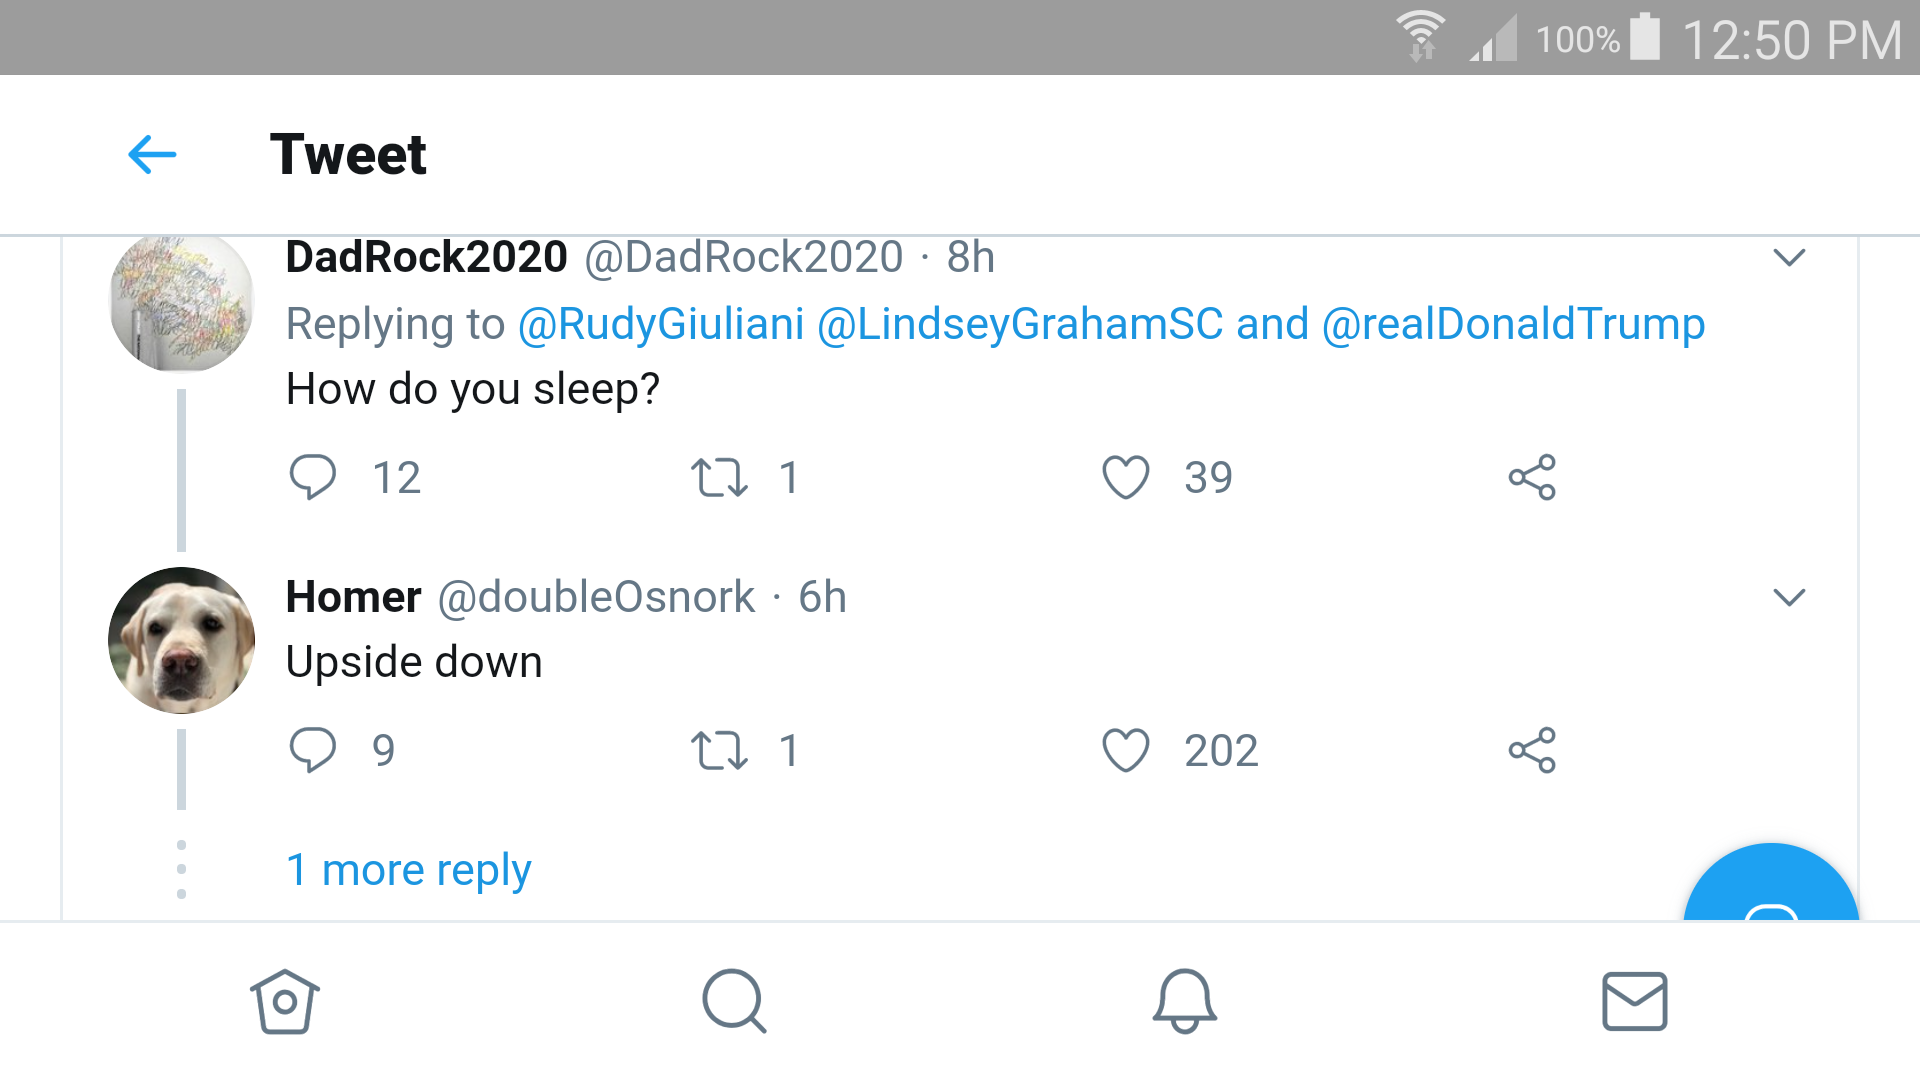Go back using the blue arrow
The width and height of the screenshot is (1920, 1080).
152,155
